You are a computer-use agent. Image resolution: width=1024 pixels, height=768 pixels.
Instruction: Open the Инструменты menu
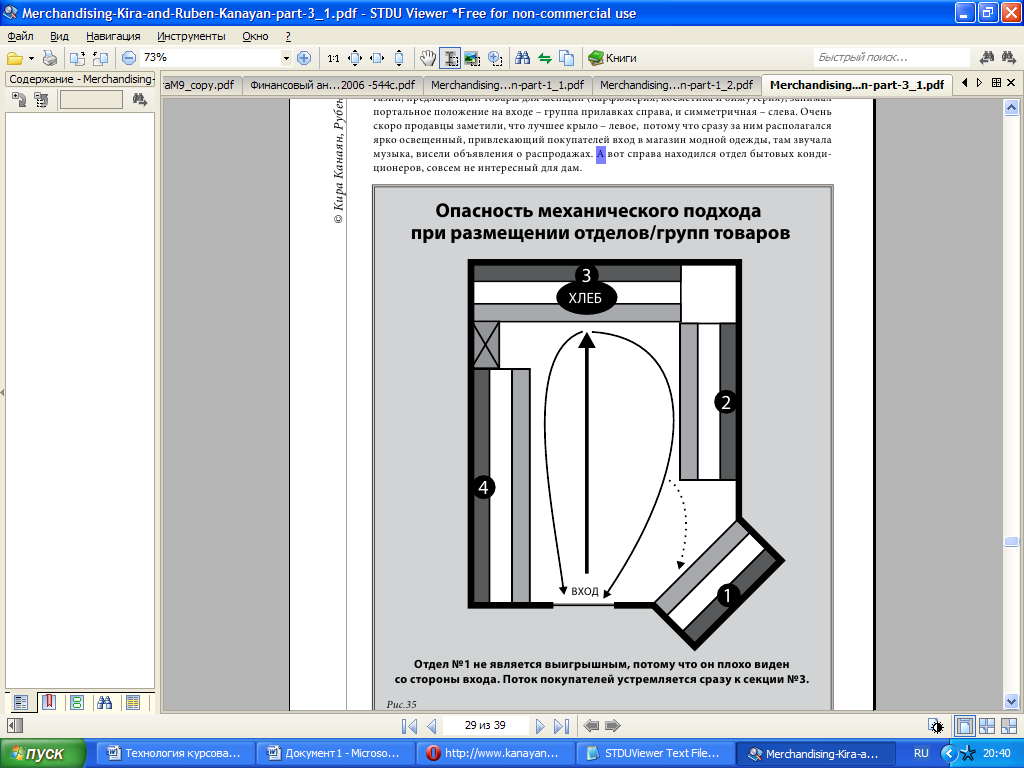coord(191,37)
